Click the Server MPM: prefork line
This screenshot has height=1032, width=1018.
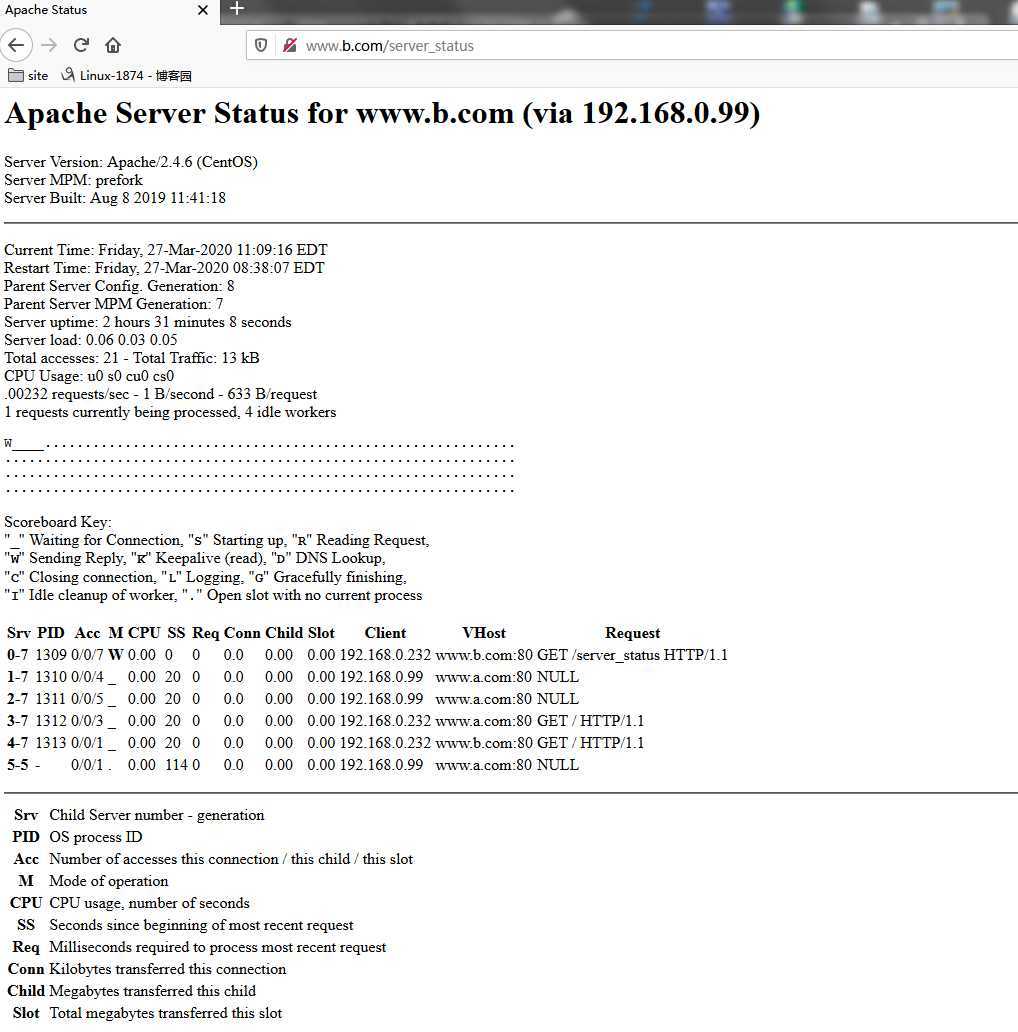click(x=73, y=180)
